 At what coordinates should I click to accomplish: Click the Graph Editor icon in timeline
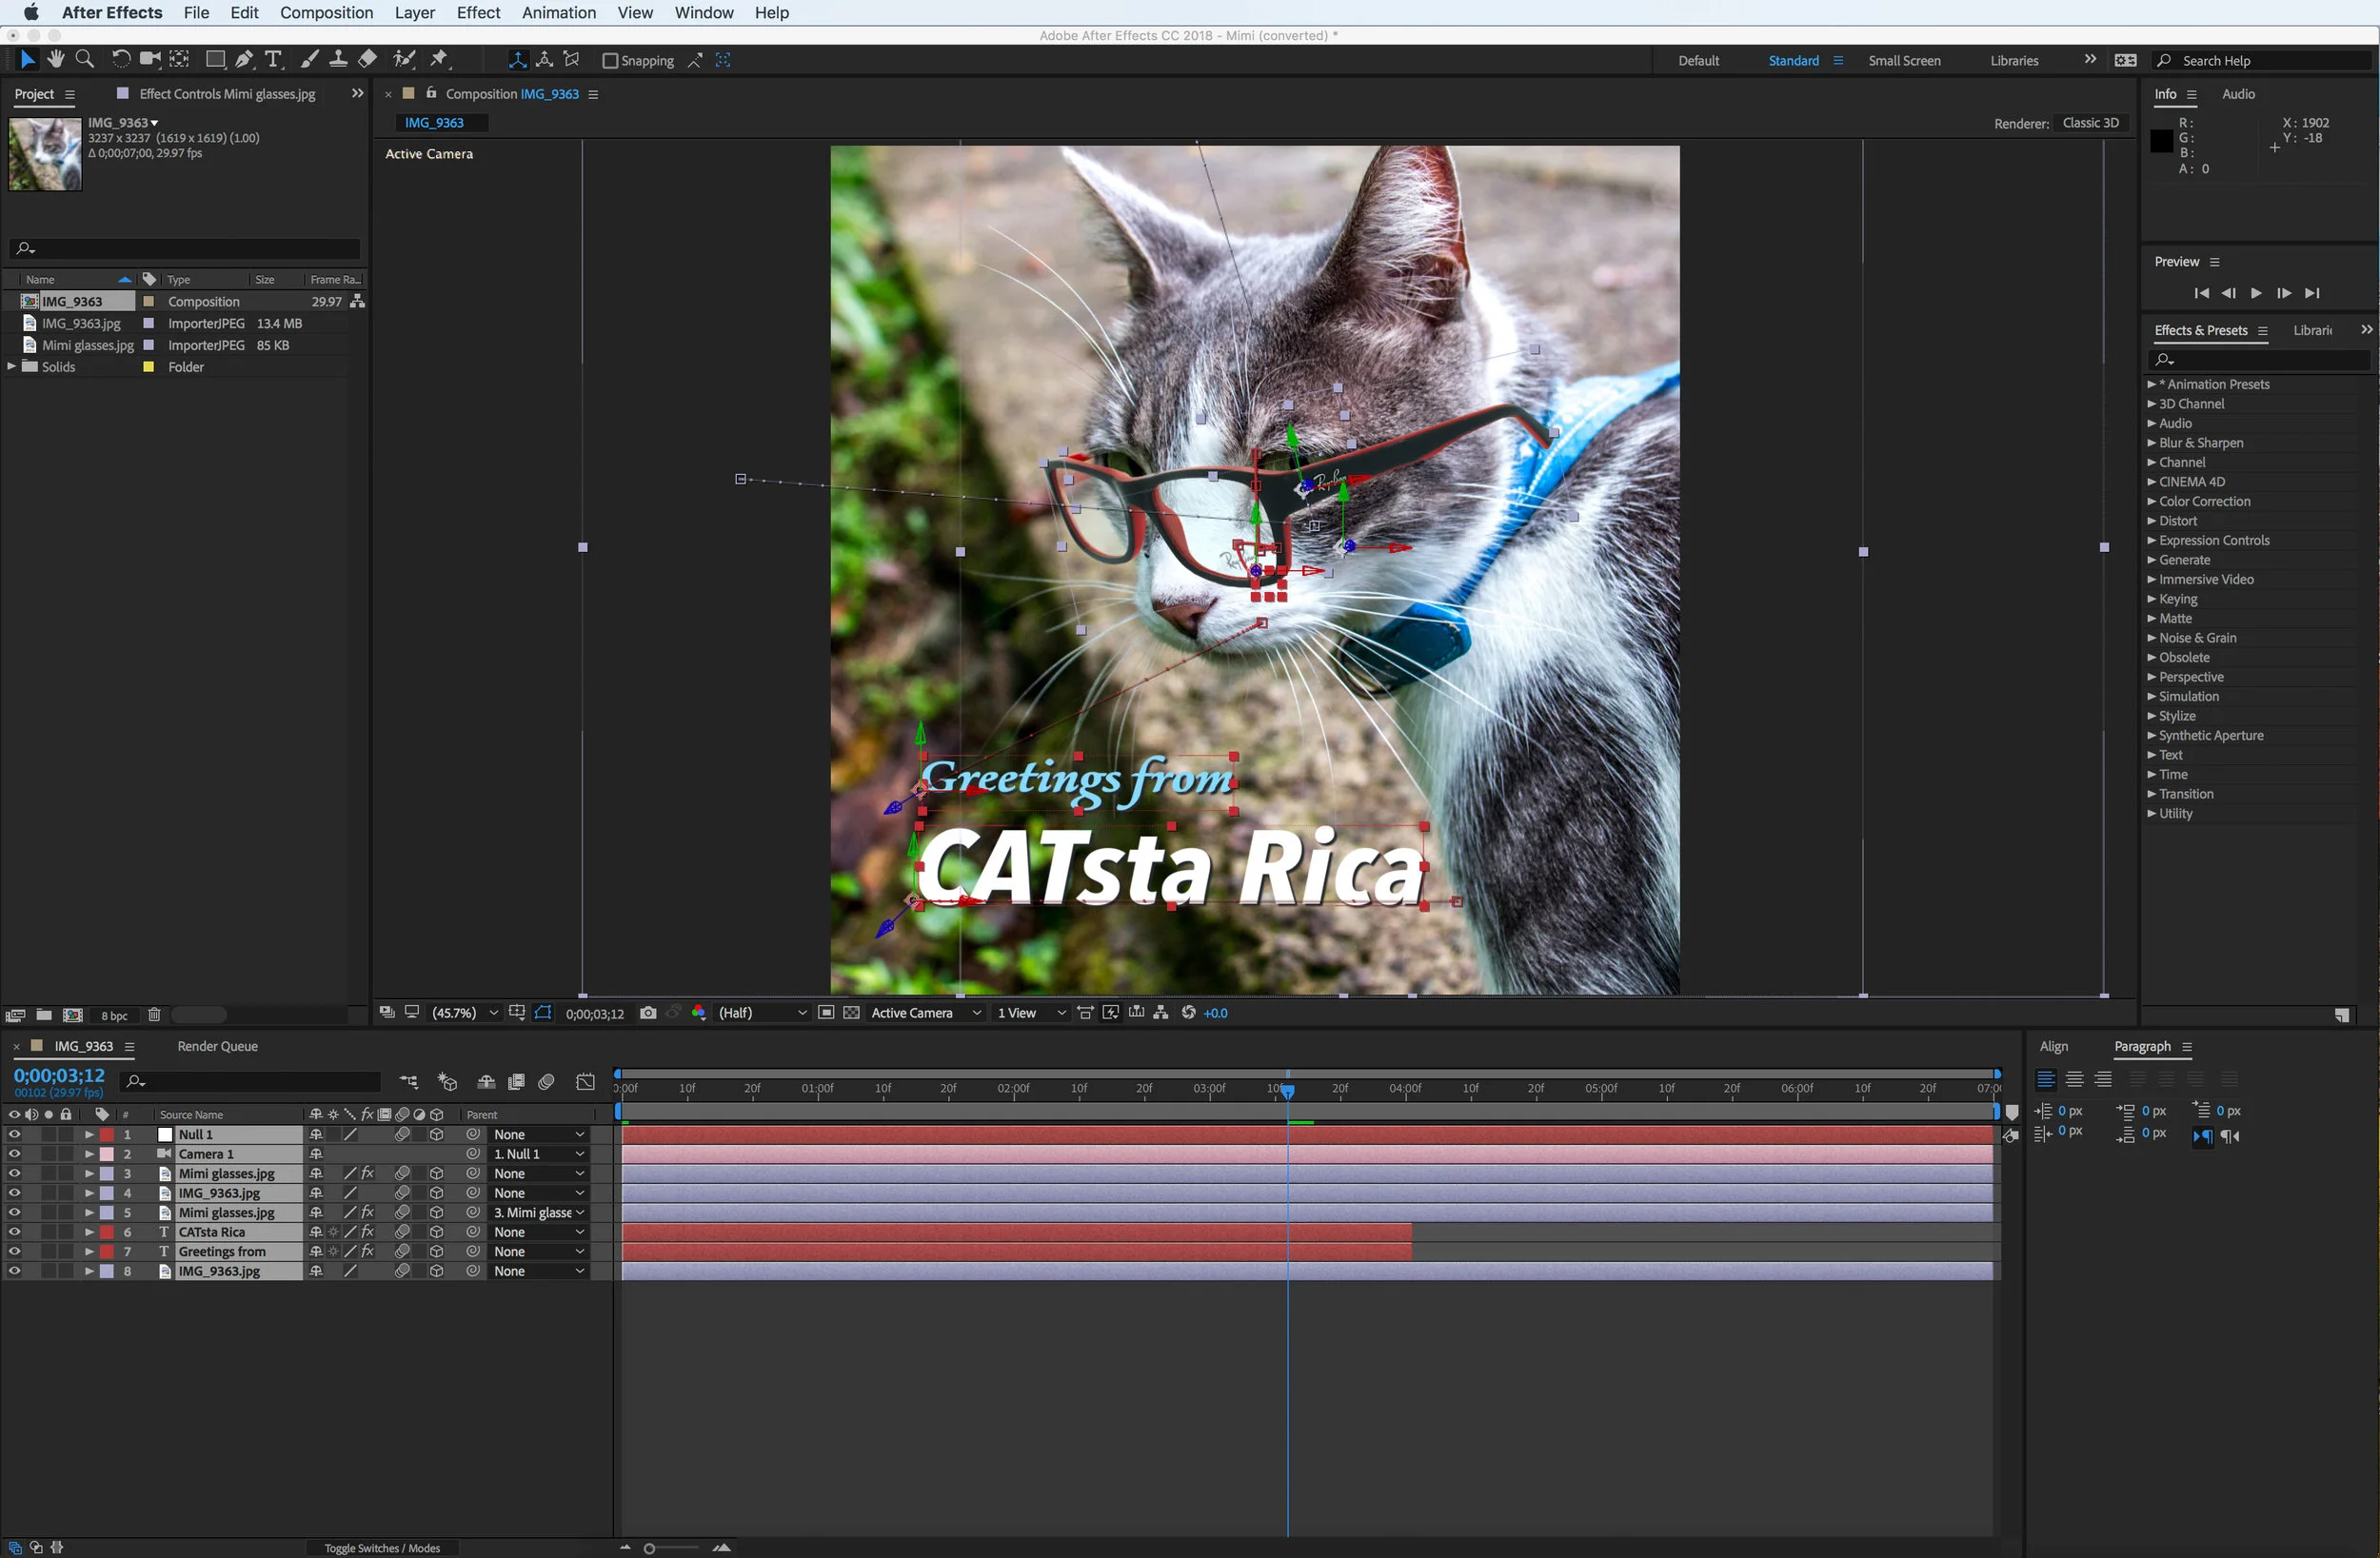coord(586,1082)
